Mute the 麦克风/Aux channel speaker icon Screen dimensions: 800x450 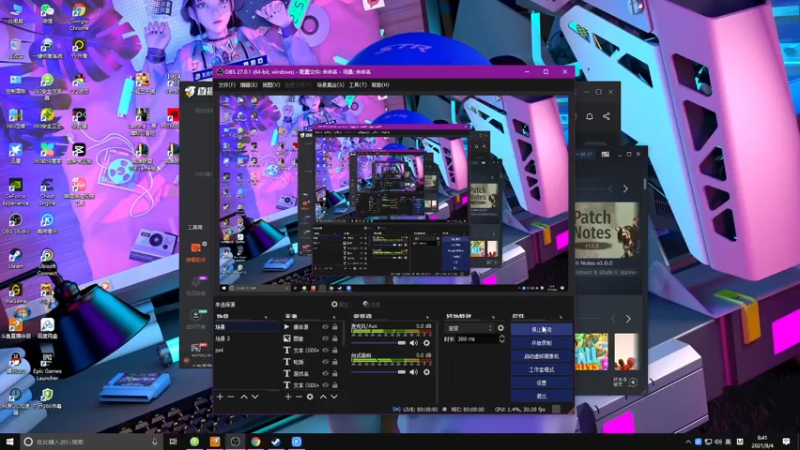(x=414, y=343)
